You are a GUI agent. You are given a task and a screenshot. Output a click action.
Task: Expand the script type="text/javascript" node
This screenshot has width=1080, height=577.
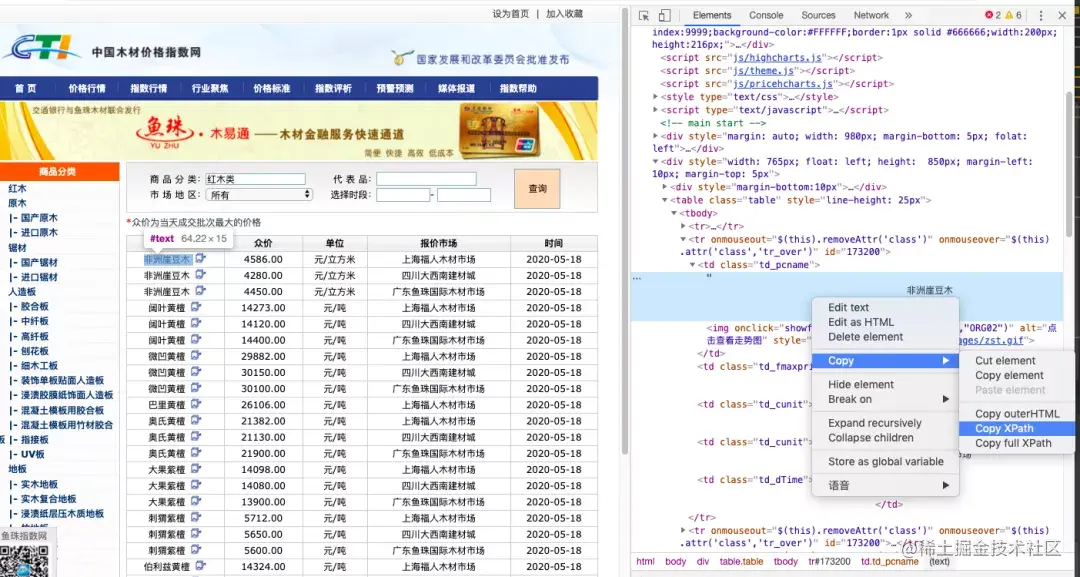pos(655,110)
